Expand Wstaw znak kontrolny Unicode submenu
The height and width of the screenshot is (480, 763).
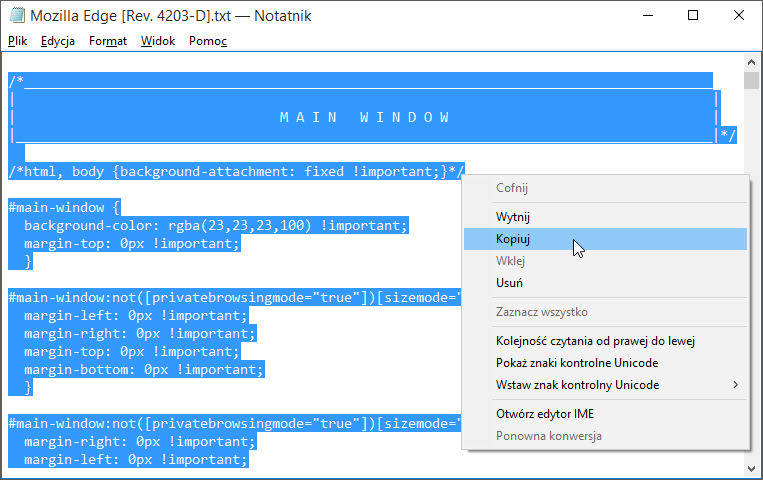click(x=605, y=385)
